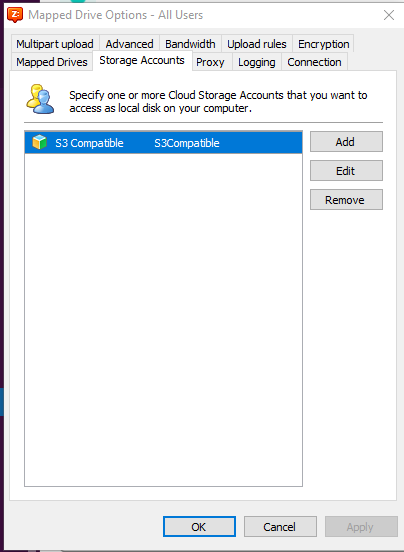Open the Proxy settings tab
Image resolution: width=404 pixels, height=552 pixels.
210,62
